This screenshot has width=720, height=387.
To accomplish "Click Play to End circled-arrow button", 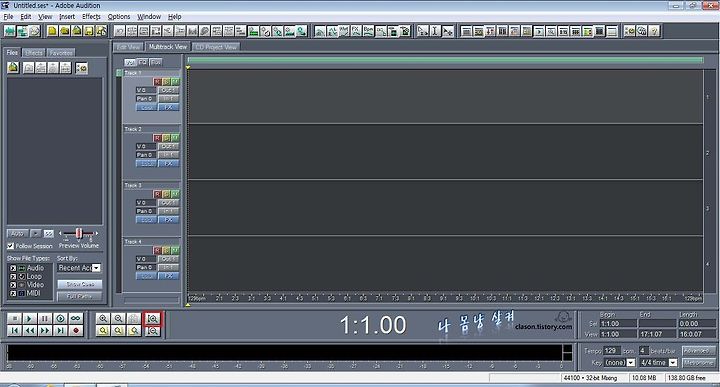I will coord(60,318).
